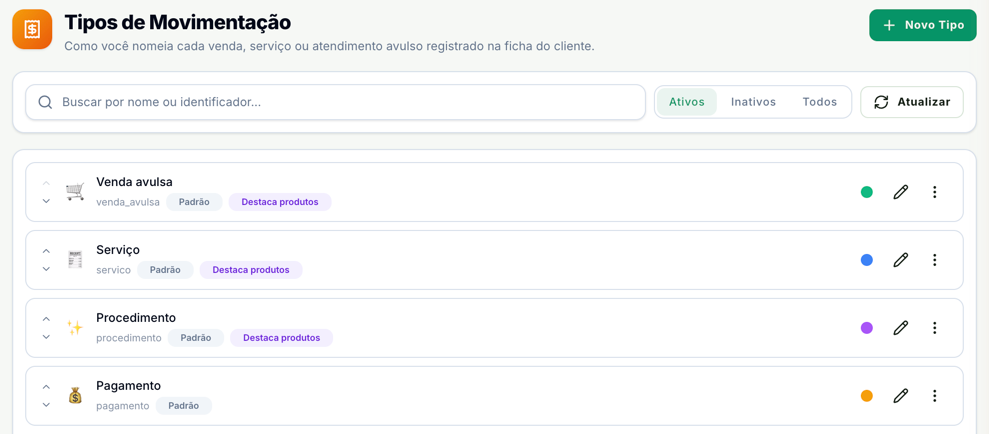Select the Ativos filter tab
The height and width of the screenshot is (434, 989).
click(x=687, y=102)
